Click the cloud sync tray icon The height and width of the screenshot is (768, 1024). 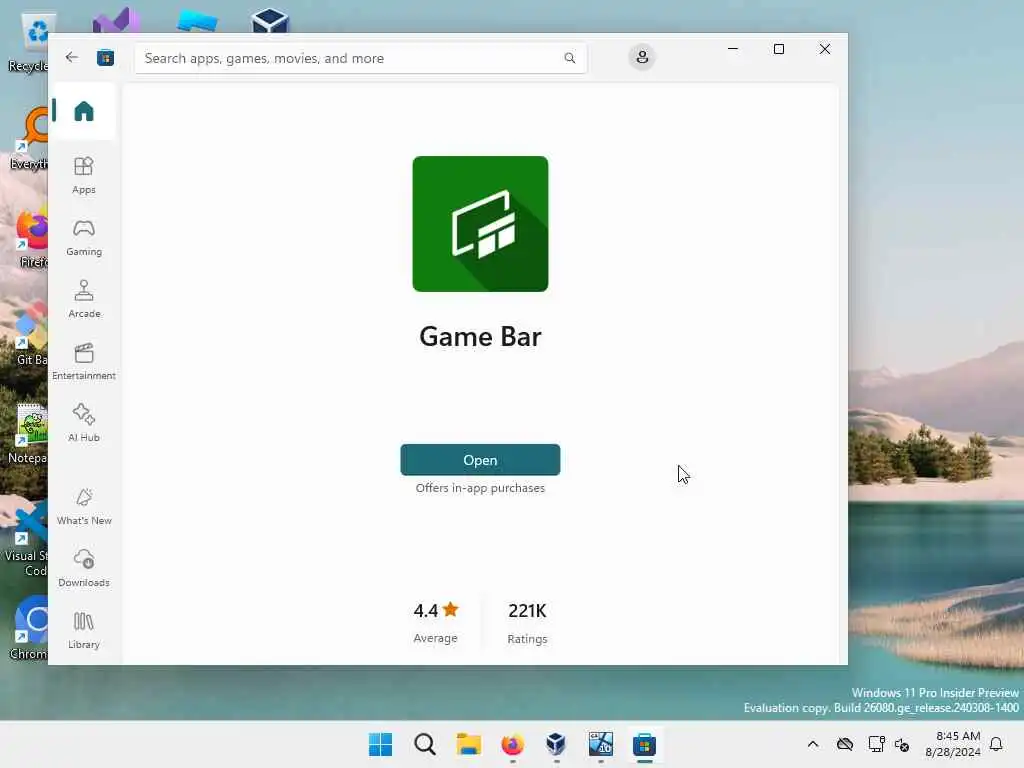coord(845,744)
